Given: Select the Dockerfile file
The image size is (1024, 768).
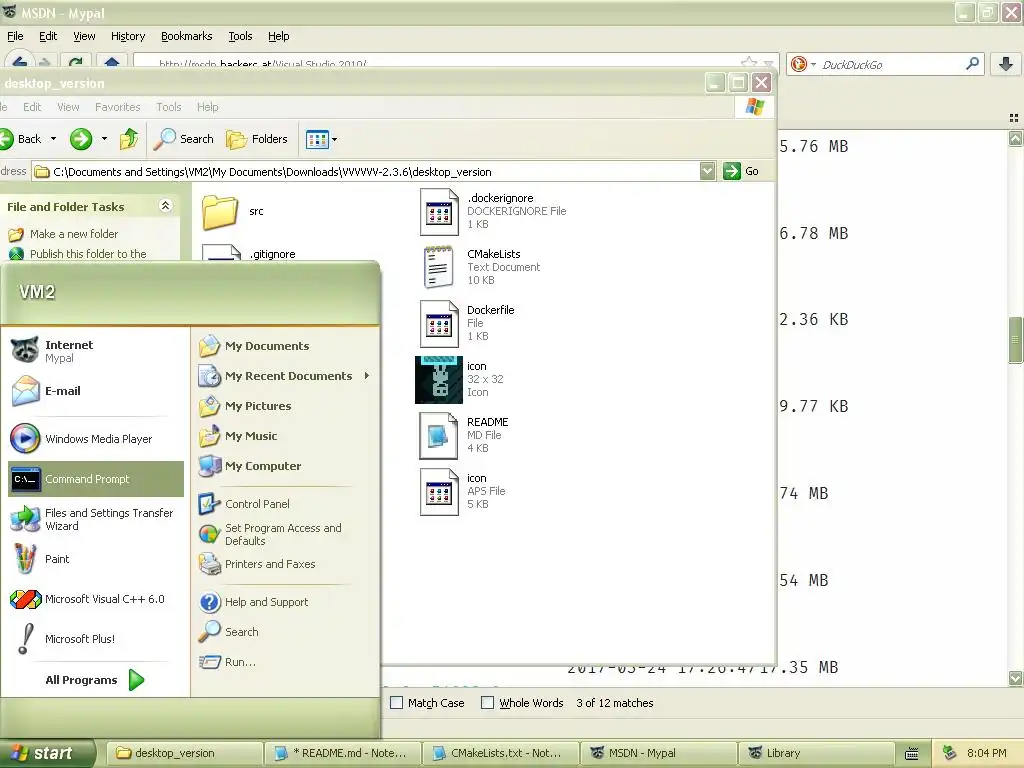Looking at the screenshot, I should (x=467, y=323).
